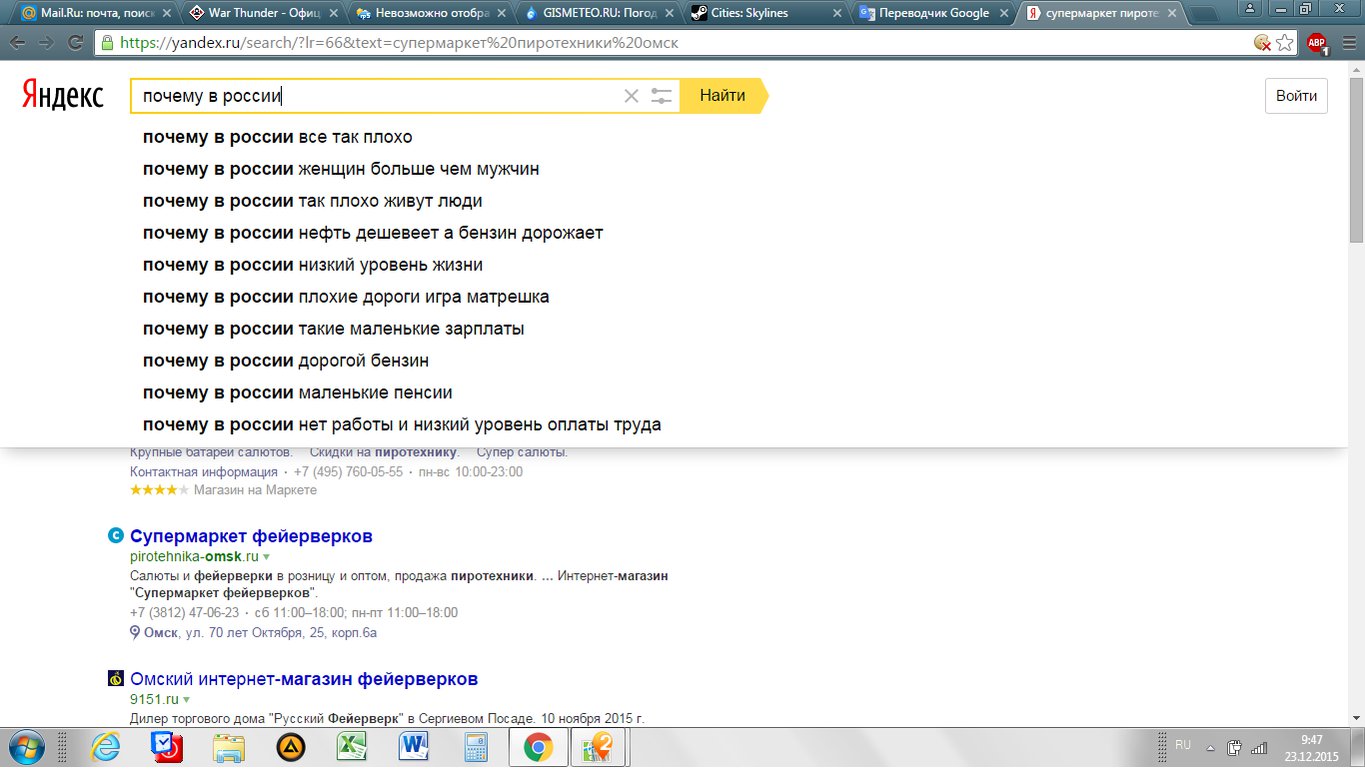Click the 9151.ru result favicon
The width and height of the screenshot is (1365, 769).
(x=115, y=679)
